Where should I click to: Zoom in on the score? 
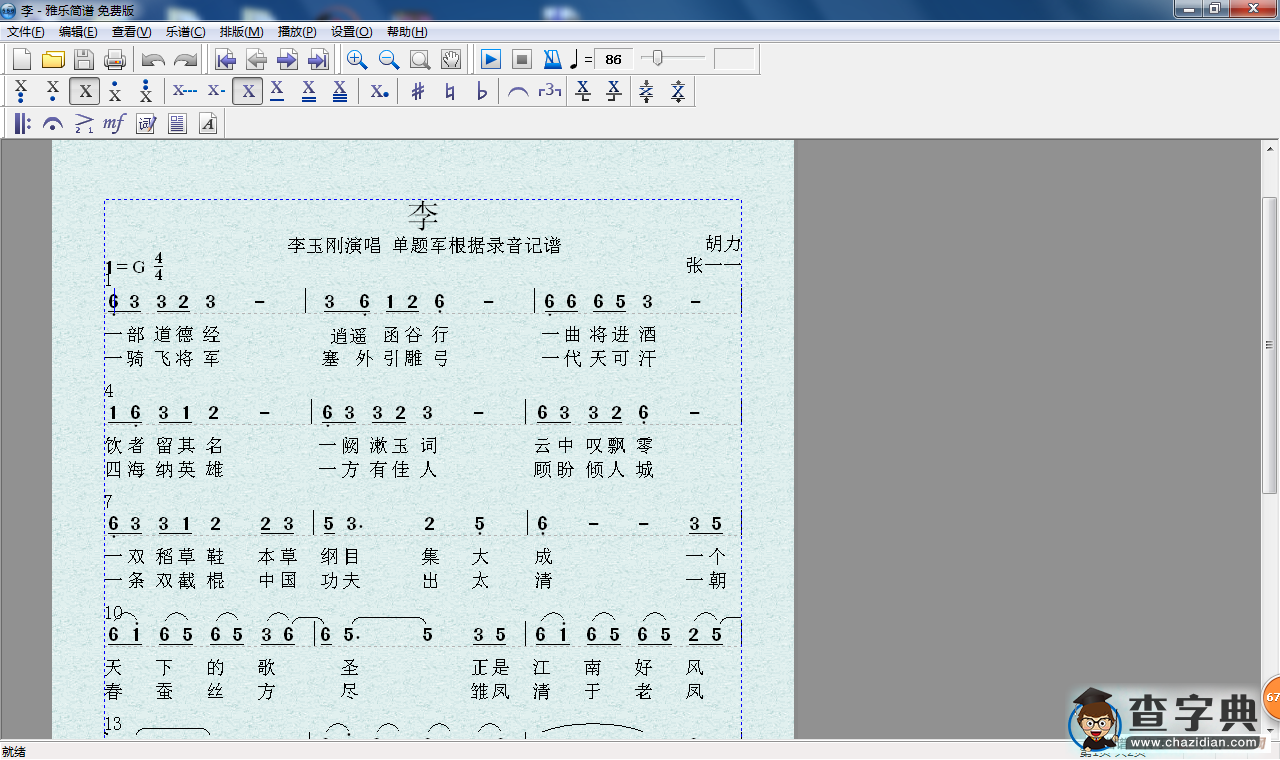(357, 59)
